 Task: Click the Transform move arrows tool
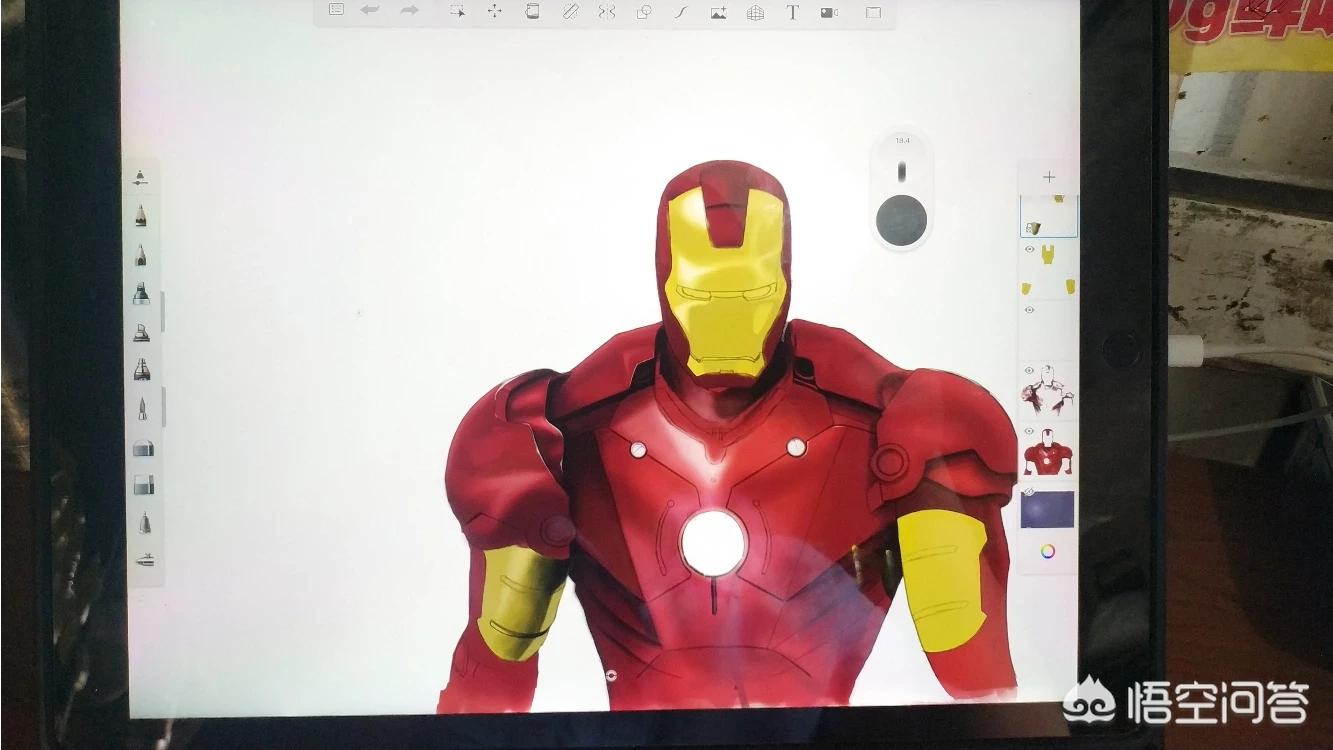[494, 11]
